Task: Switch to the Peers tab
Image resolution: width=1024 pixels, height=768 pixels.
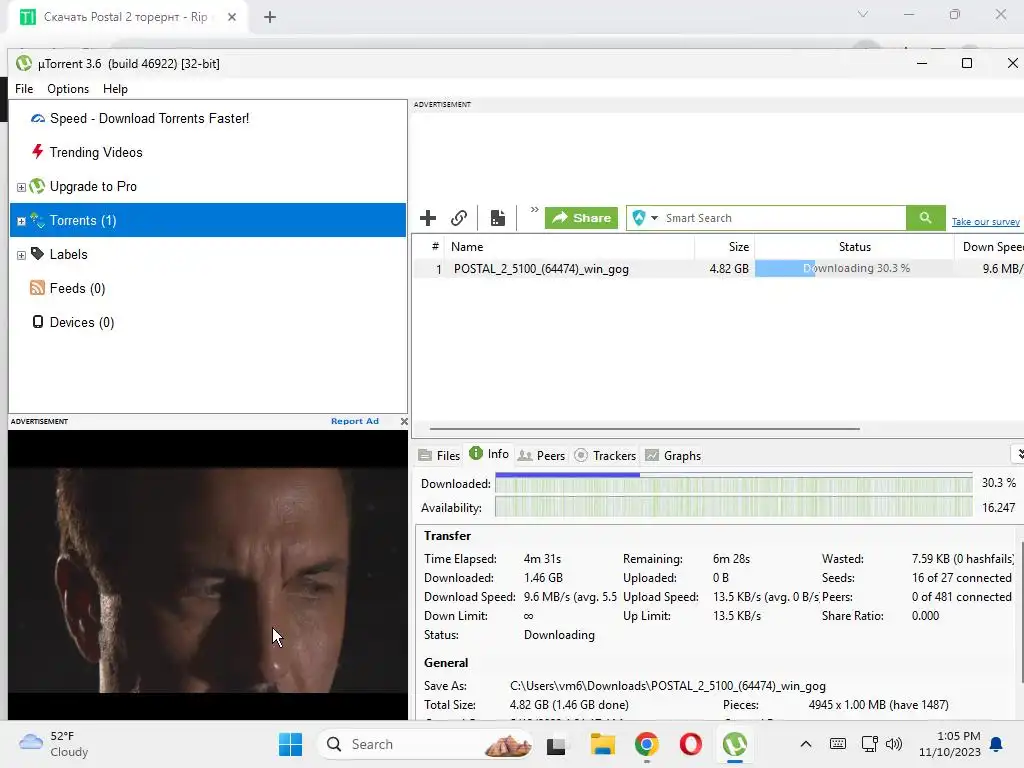Action: (541, 456)
